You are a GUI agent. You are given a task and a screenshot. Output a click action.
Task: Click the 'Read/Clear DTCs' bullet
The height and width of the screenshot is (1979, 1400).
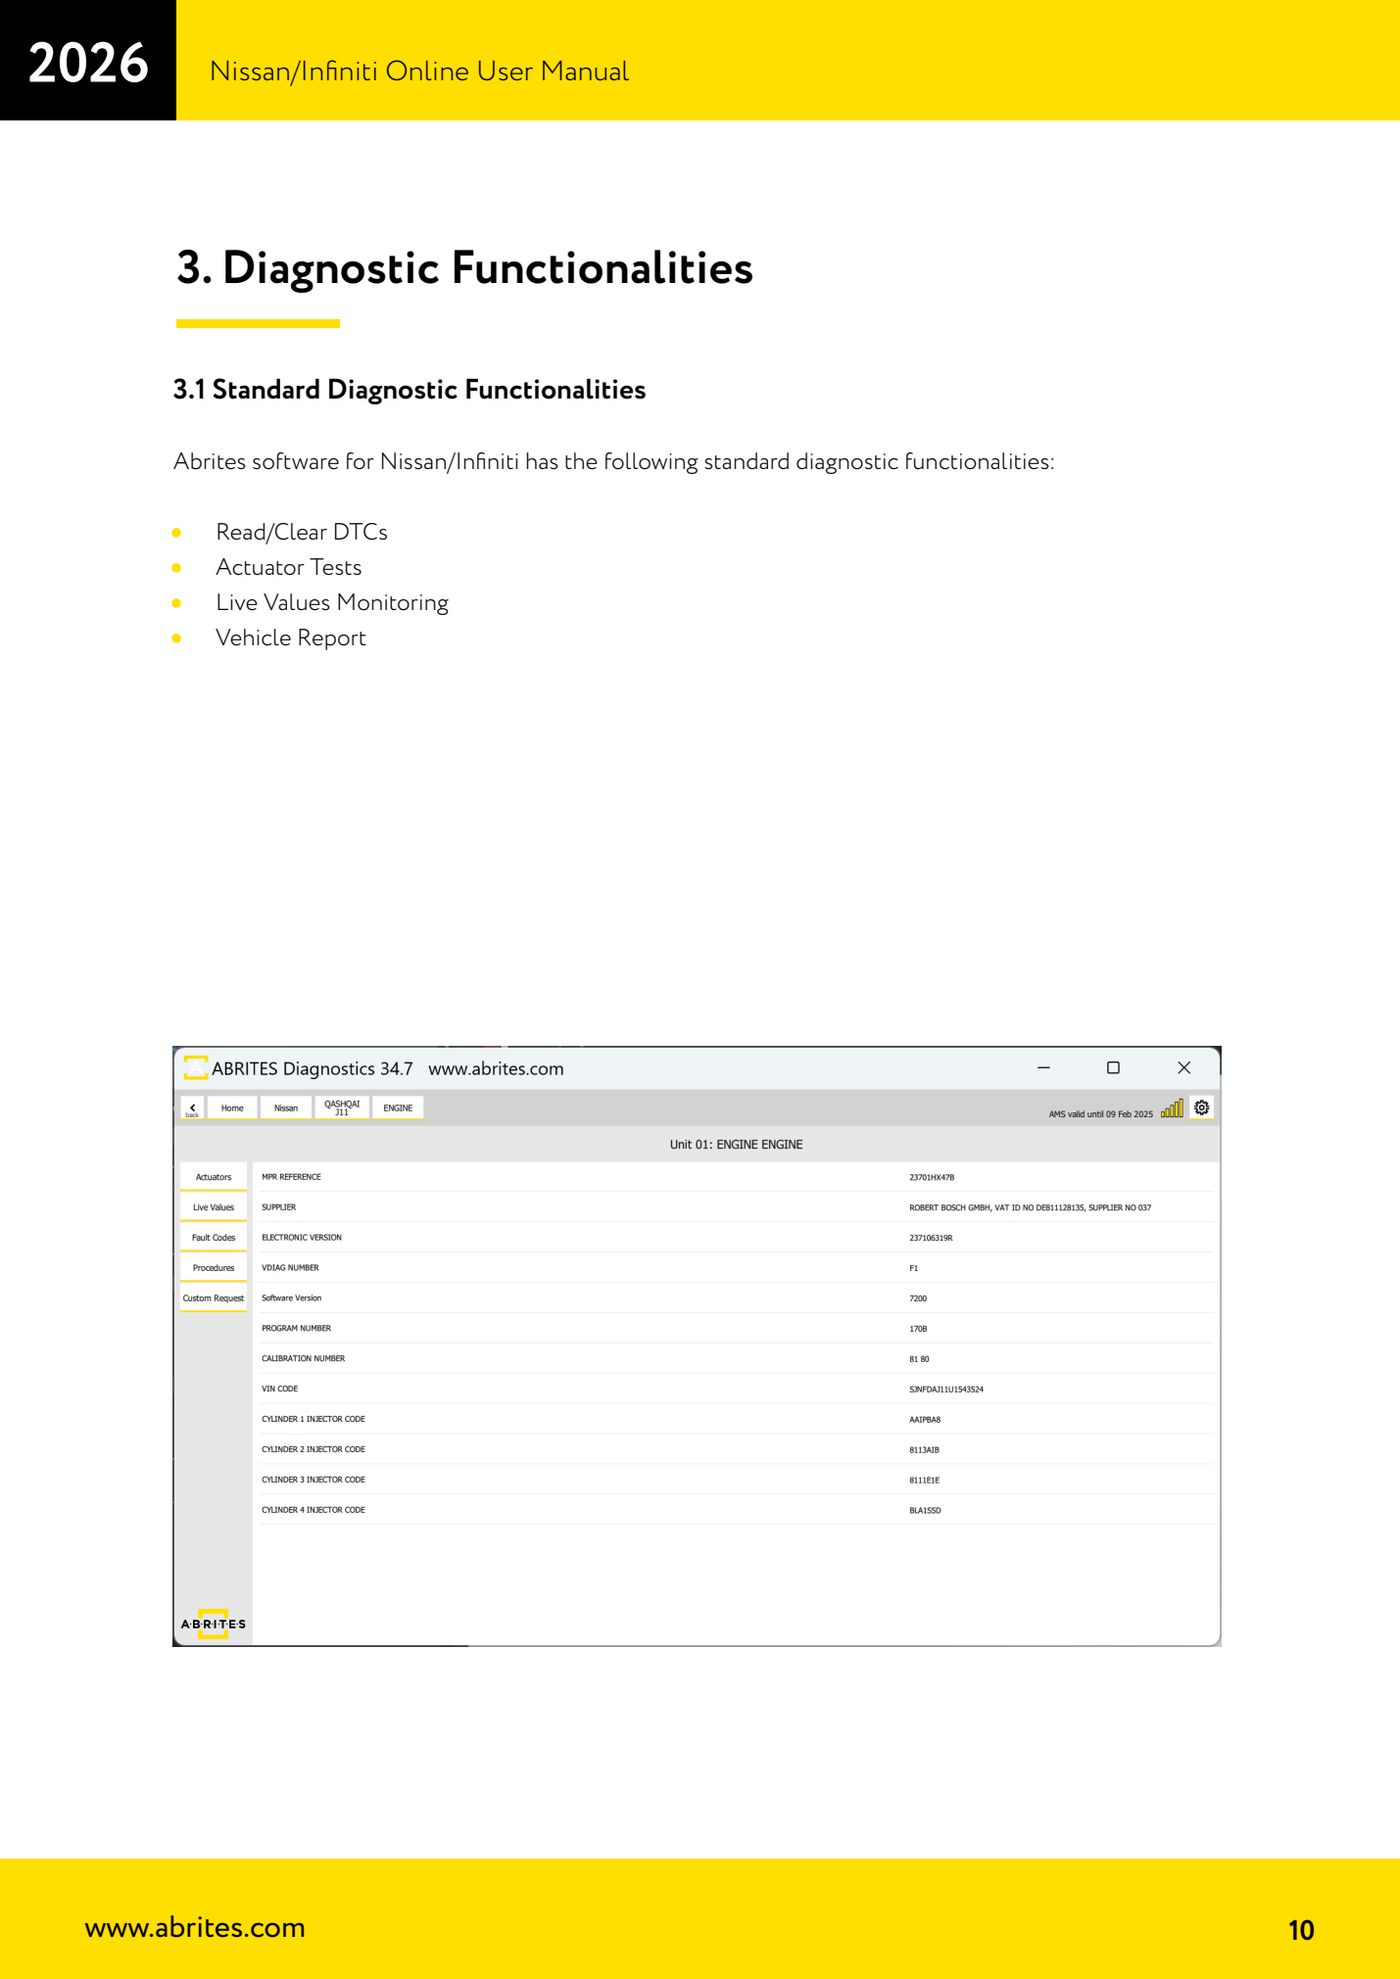coord(302,532)
